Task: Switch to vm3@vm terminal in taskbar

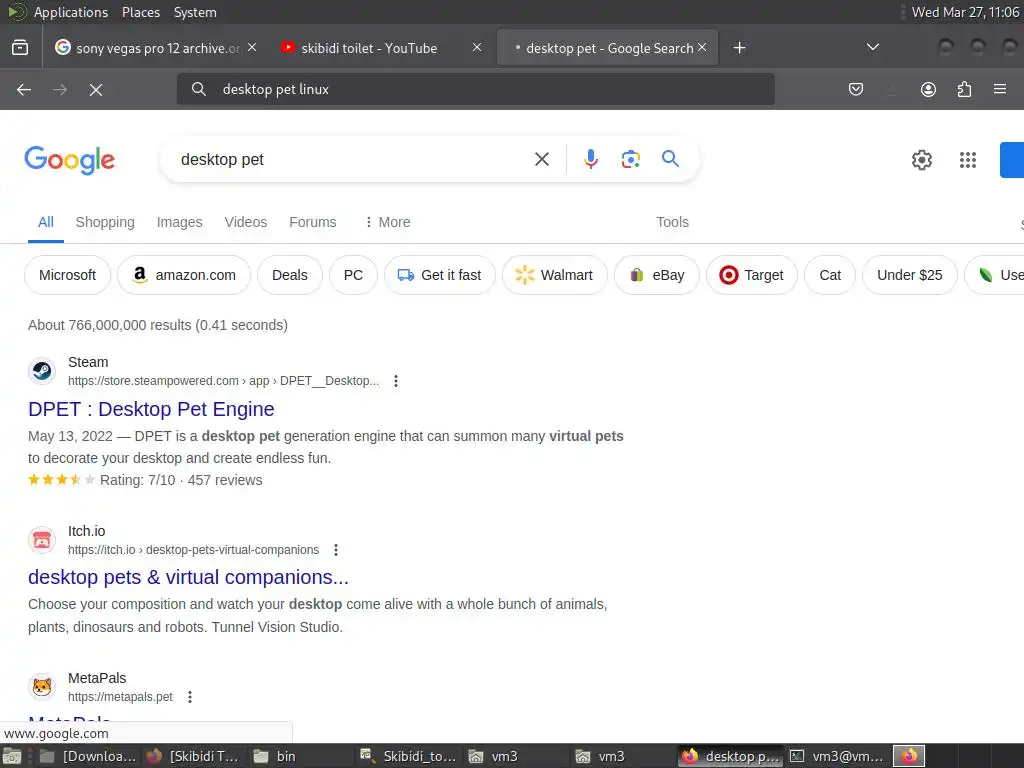Action: 837,756
